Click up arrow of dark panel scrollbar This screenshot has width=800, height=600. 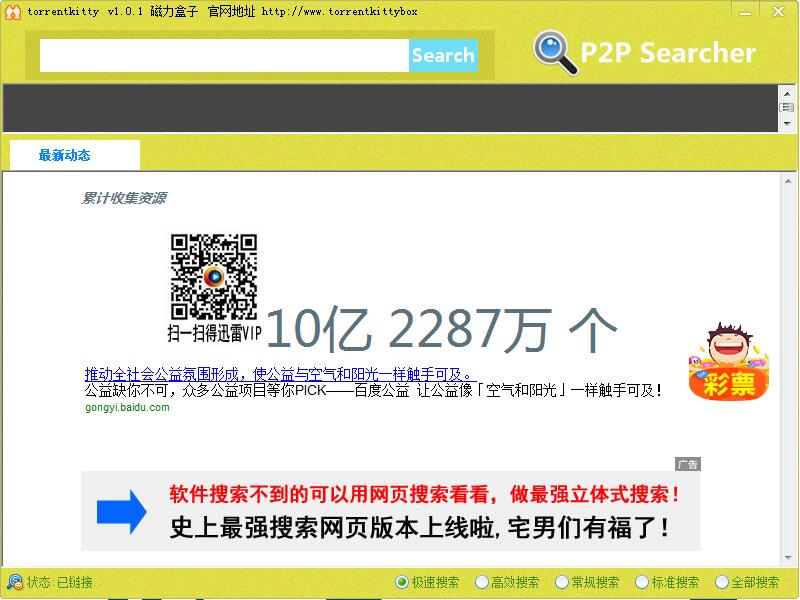click(787, 93)
